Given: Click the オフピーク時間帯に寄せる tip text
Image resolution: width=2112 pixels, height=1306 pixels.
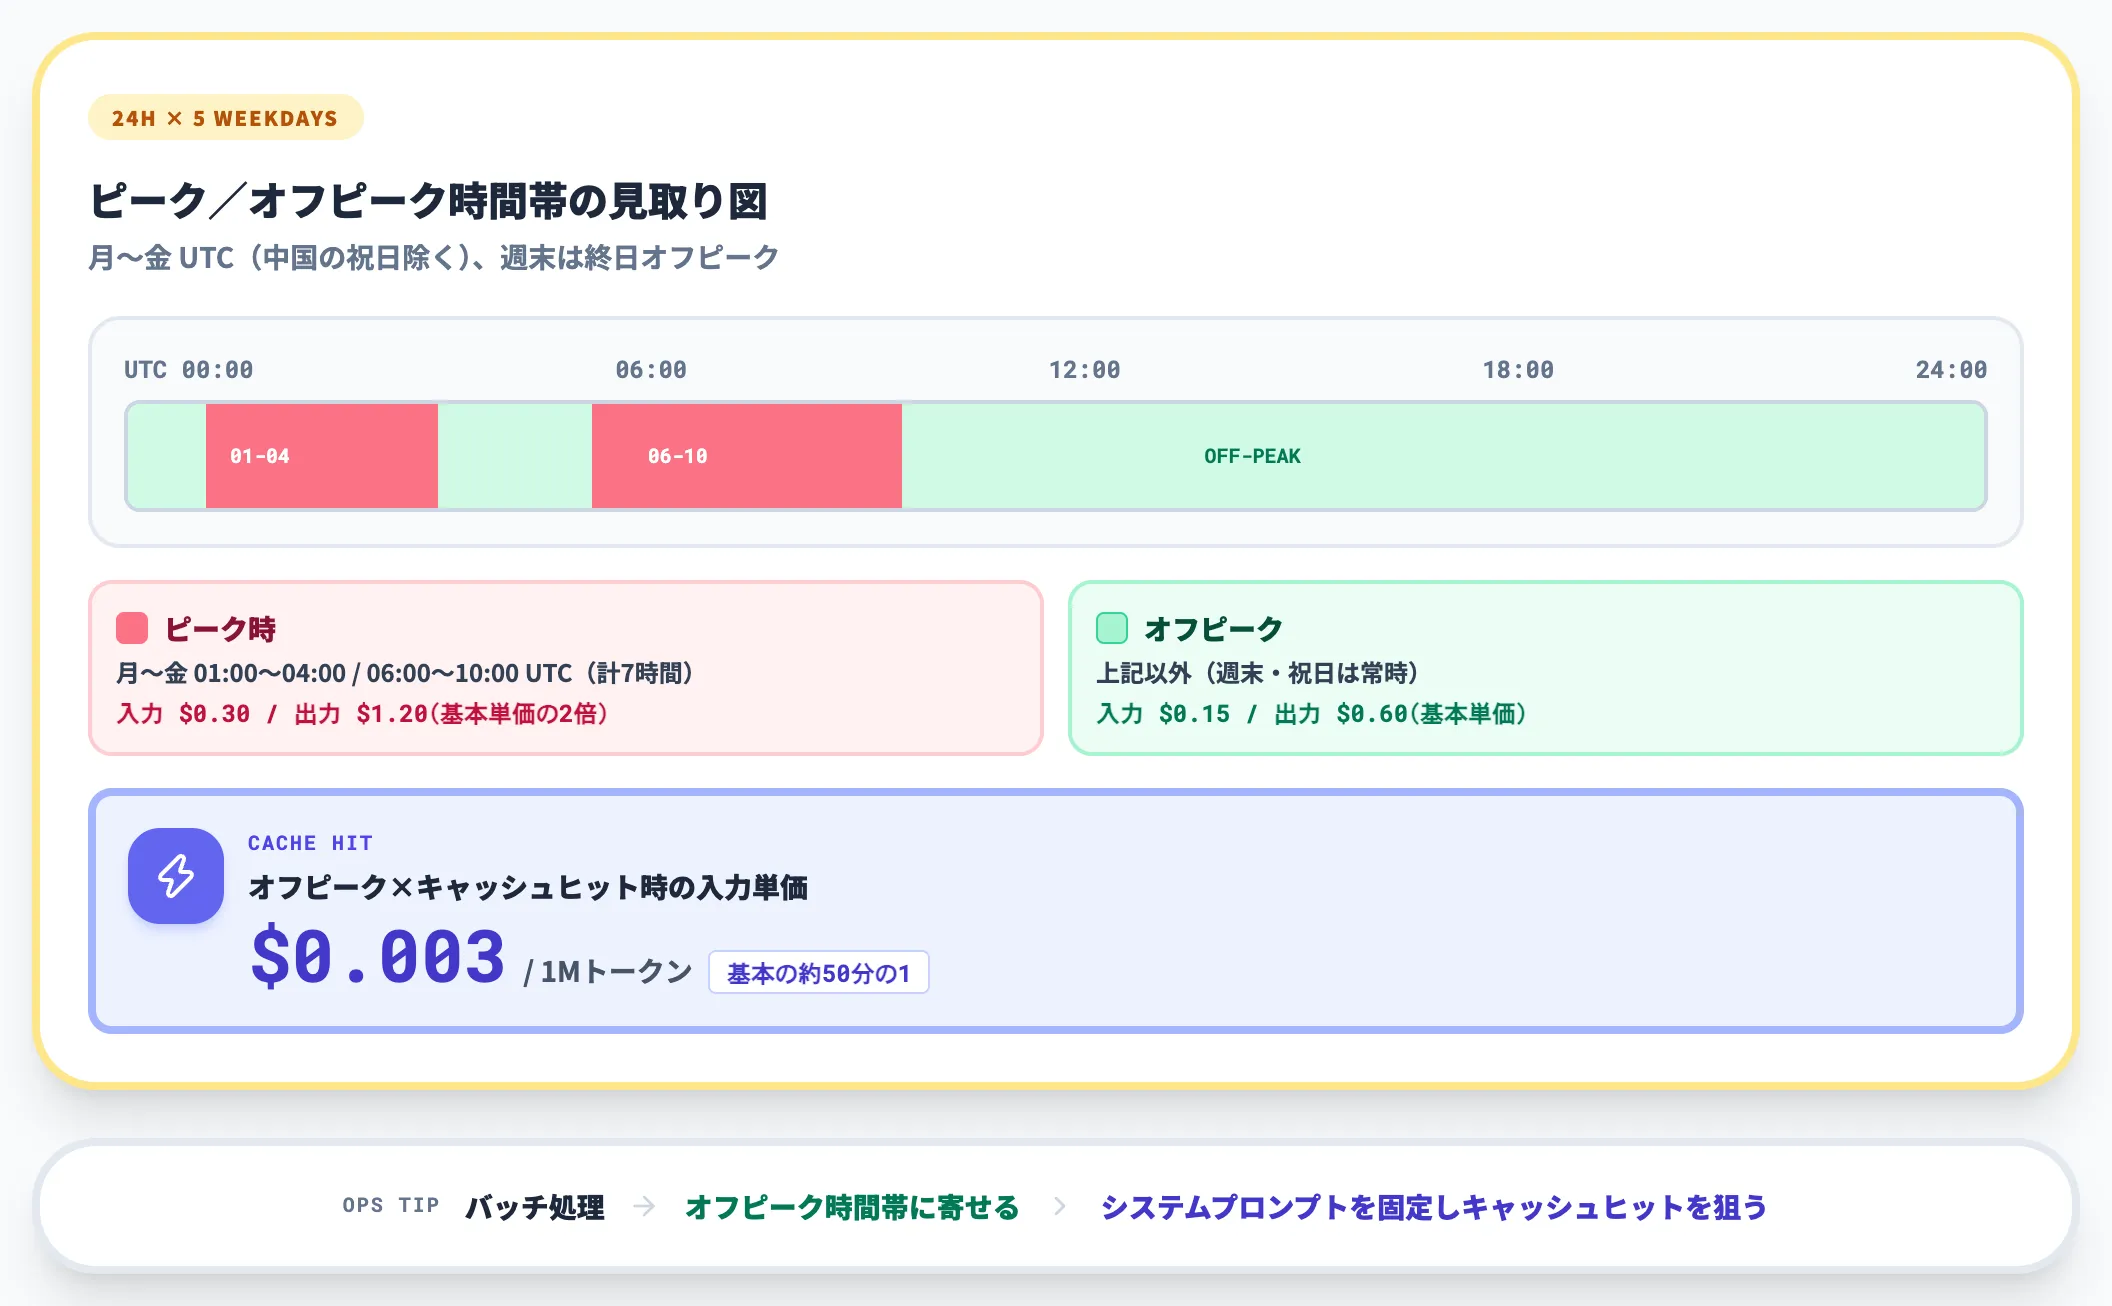Looking at the screenshot, I should [852, 1207].
